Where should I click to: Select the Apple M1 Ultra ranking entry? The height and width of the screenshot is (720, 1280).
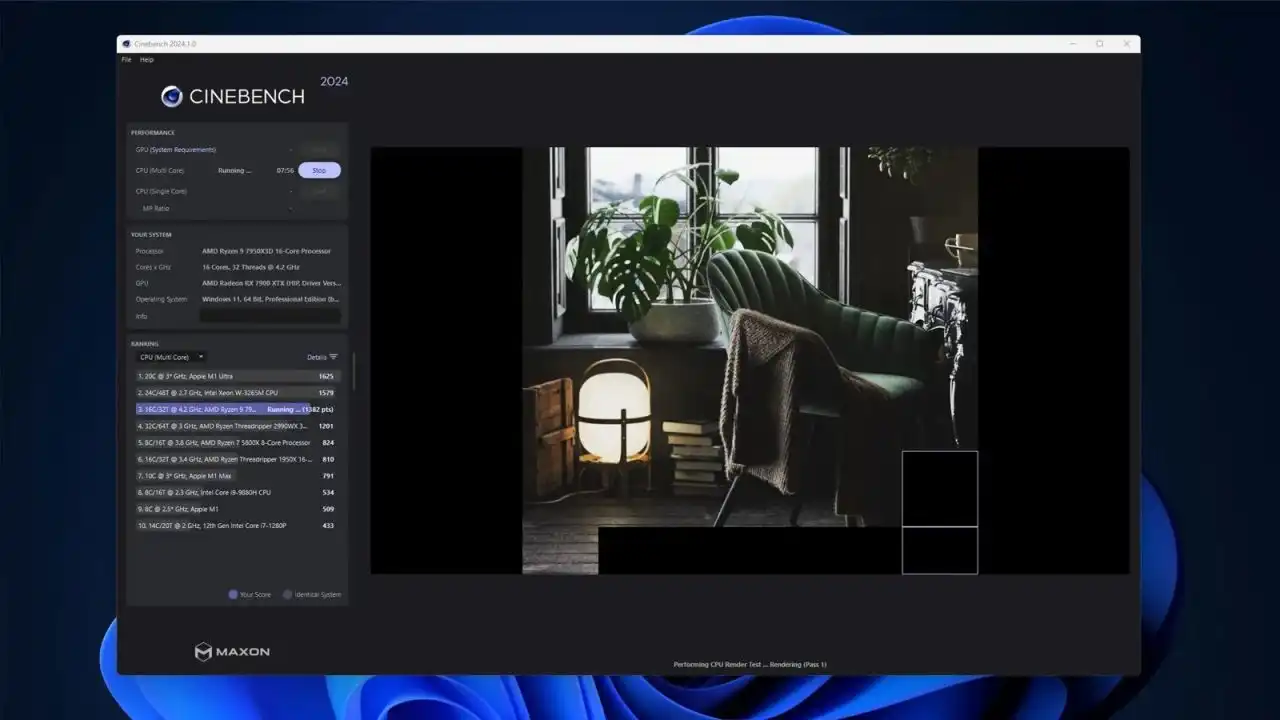236,376
